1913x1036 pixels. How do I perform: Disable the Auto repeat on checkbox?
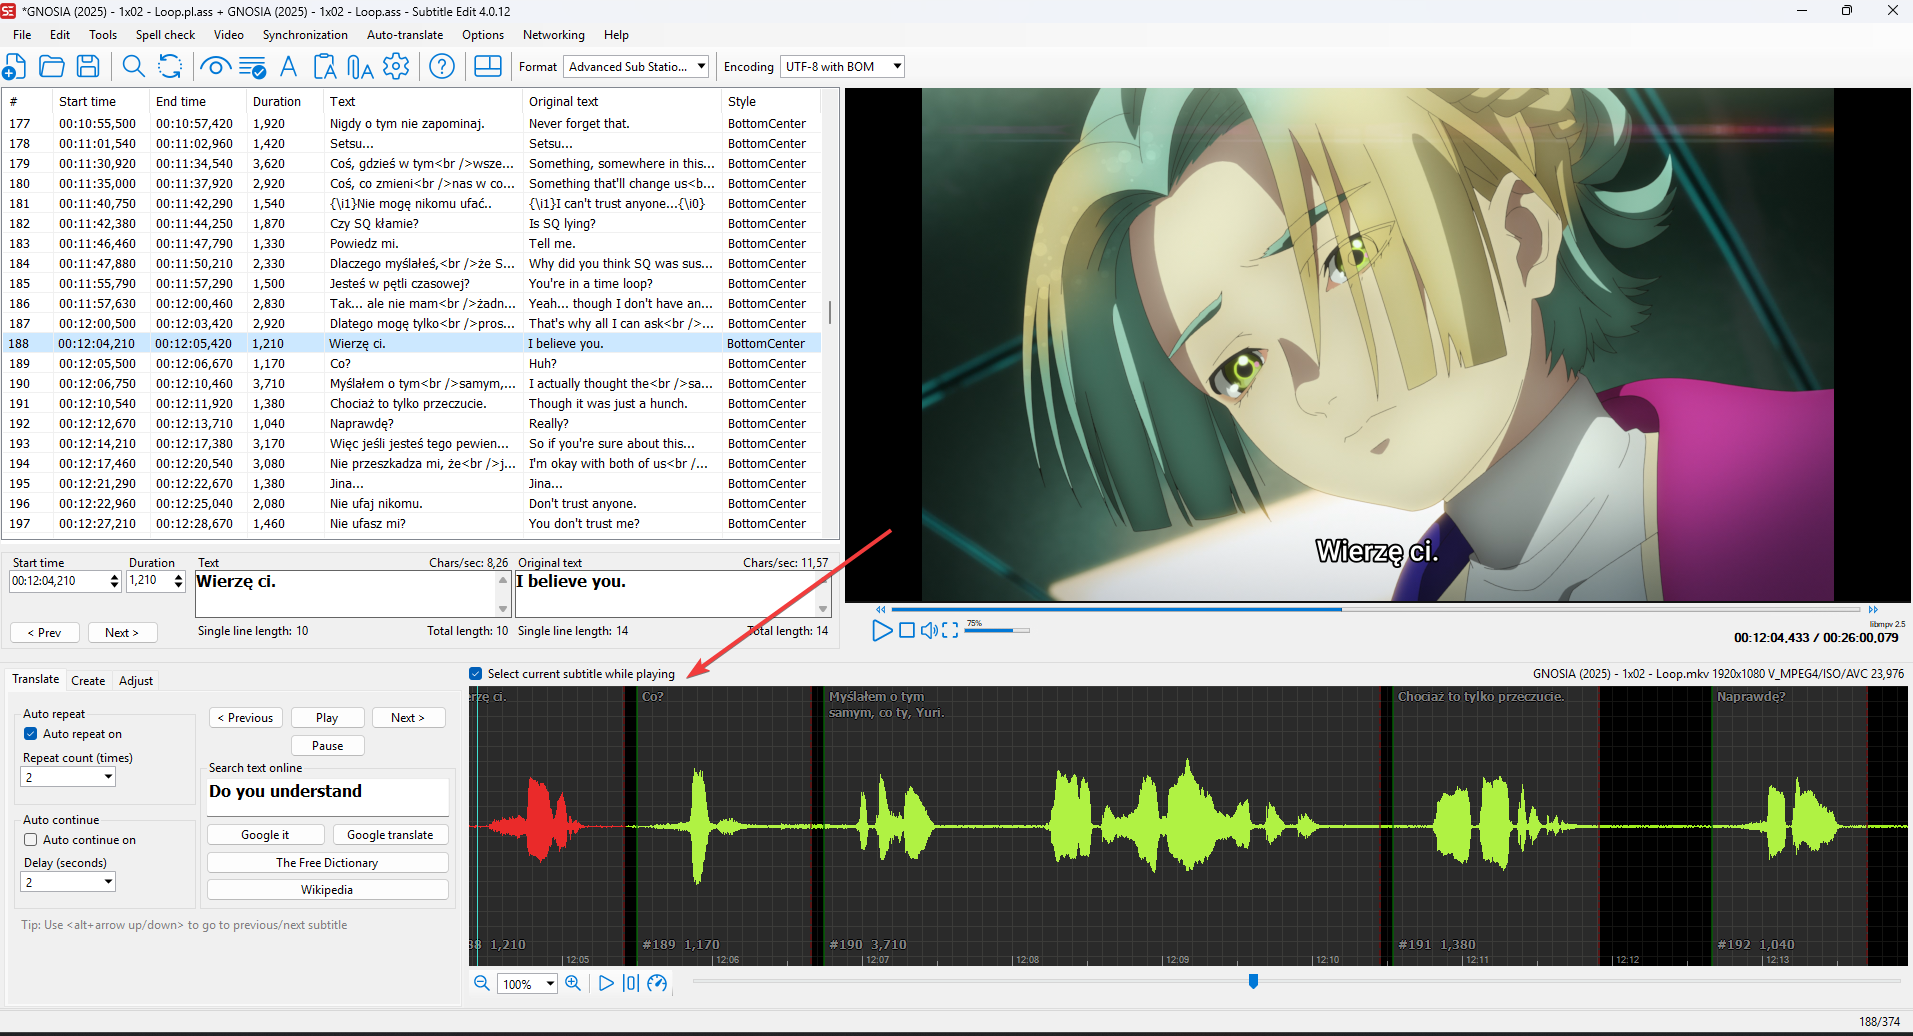pyautogui.click(x=31, y=734)
